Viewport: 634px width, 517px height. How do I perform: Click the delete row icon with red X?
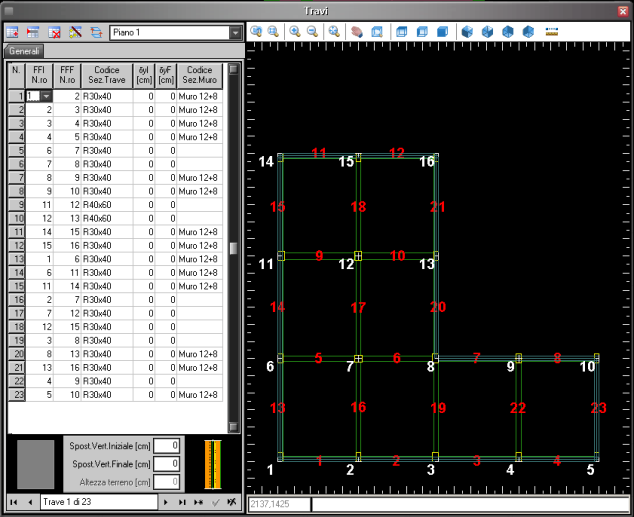(55, 33)
